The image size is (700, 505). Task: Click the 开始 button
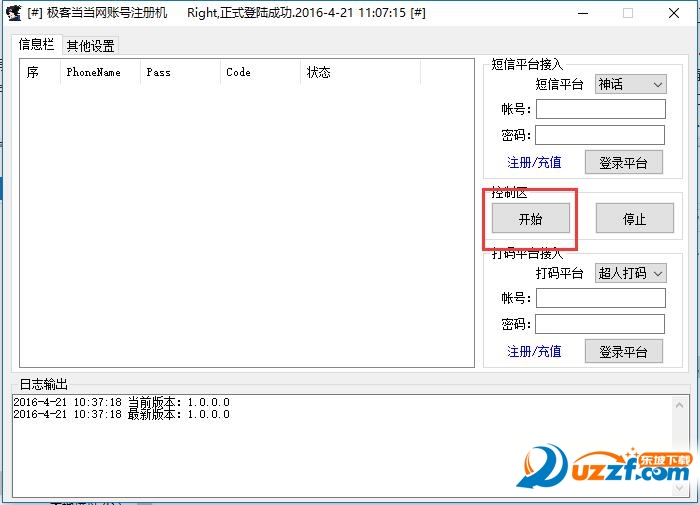[531, 218]
